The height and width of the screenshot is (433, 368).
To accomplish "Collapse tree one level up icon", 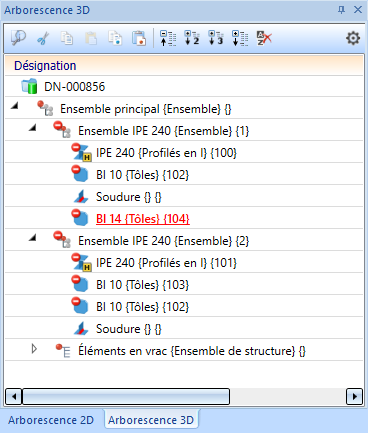I will coord(168,38).
